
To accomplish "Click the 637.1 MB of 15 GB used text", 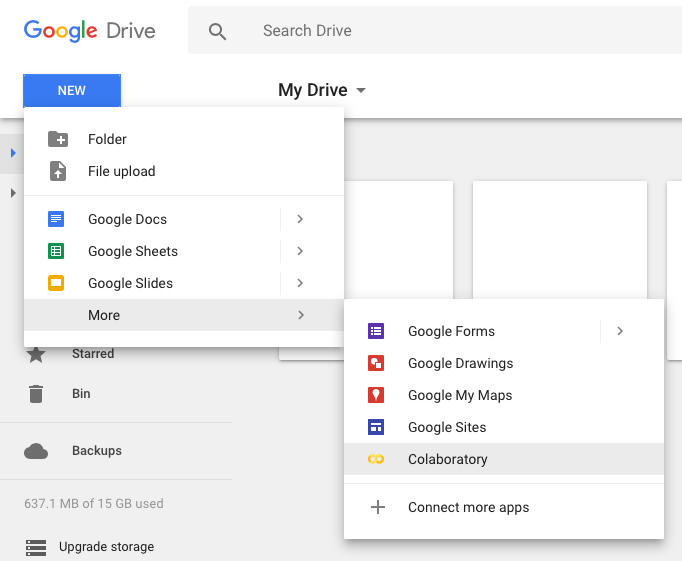I will click(94, 504).
